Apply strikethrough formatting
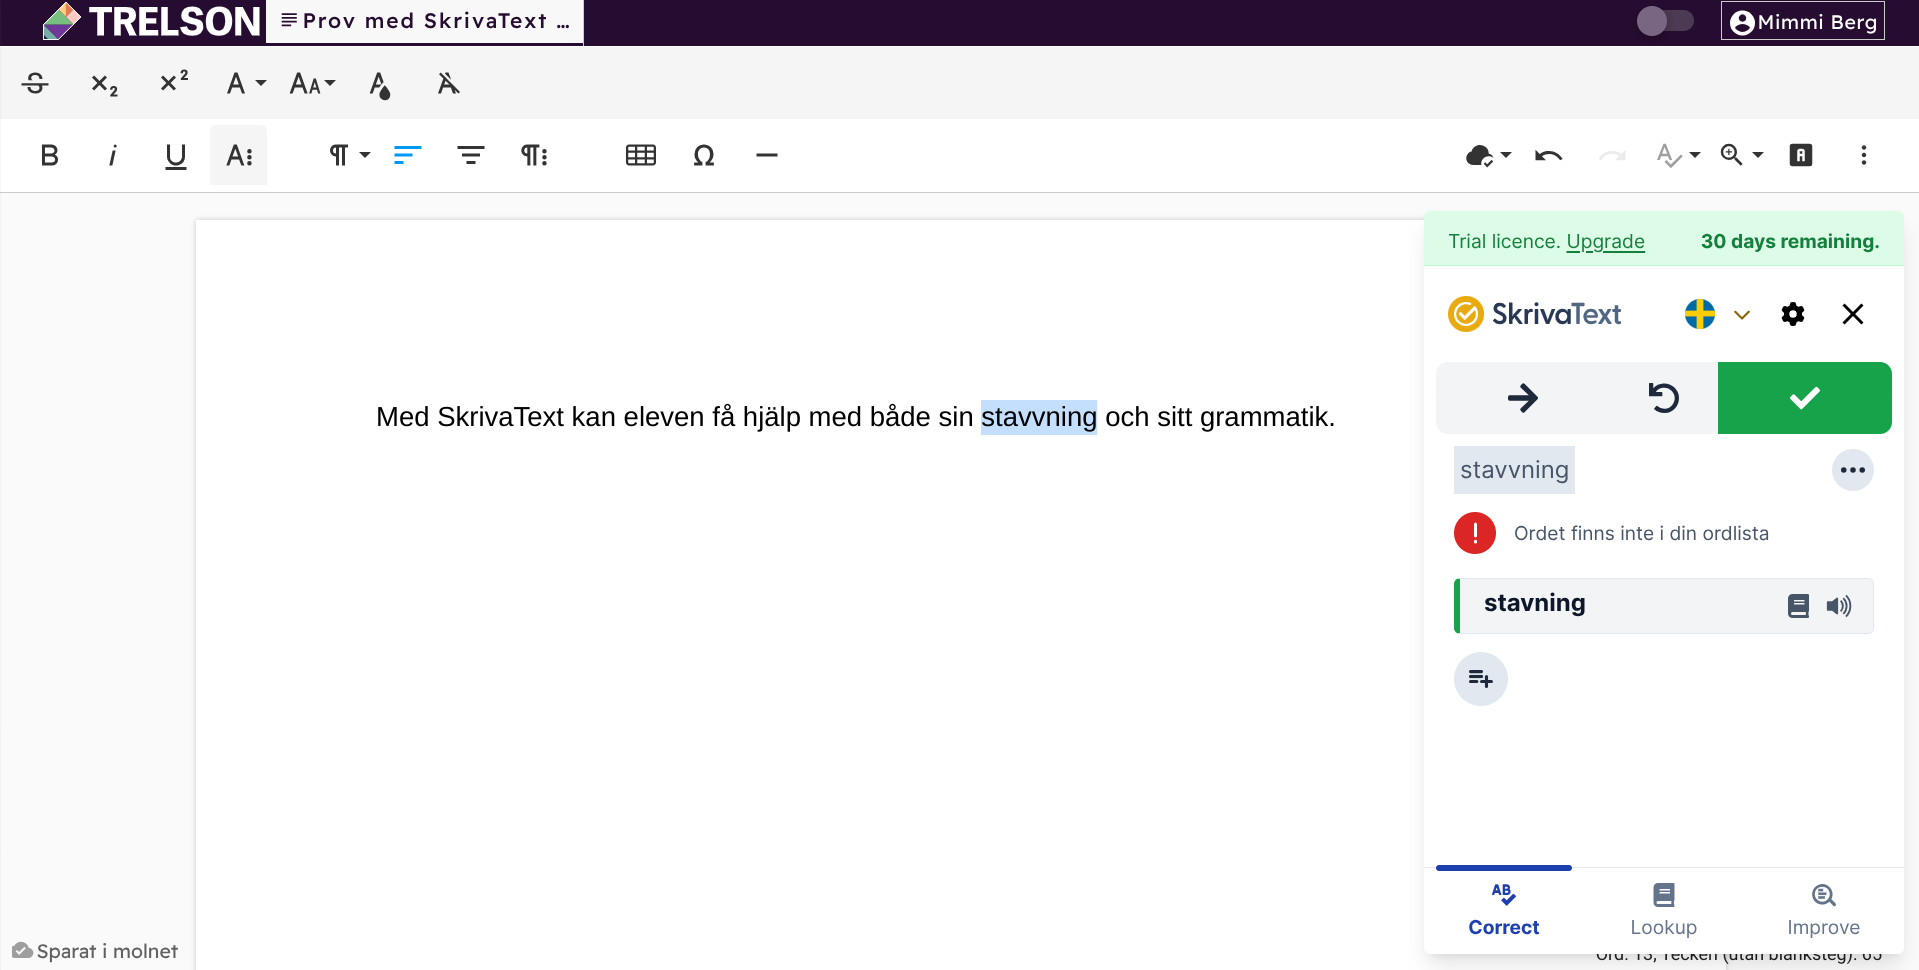Viewport: 1919px width, 970px height. tap(35, 83)
